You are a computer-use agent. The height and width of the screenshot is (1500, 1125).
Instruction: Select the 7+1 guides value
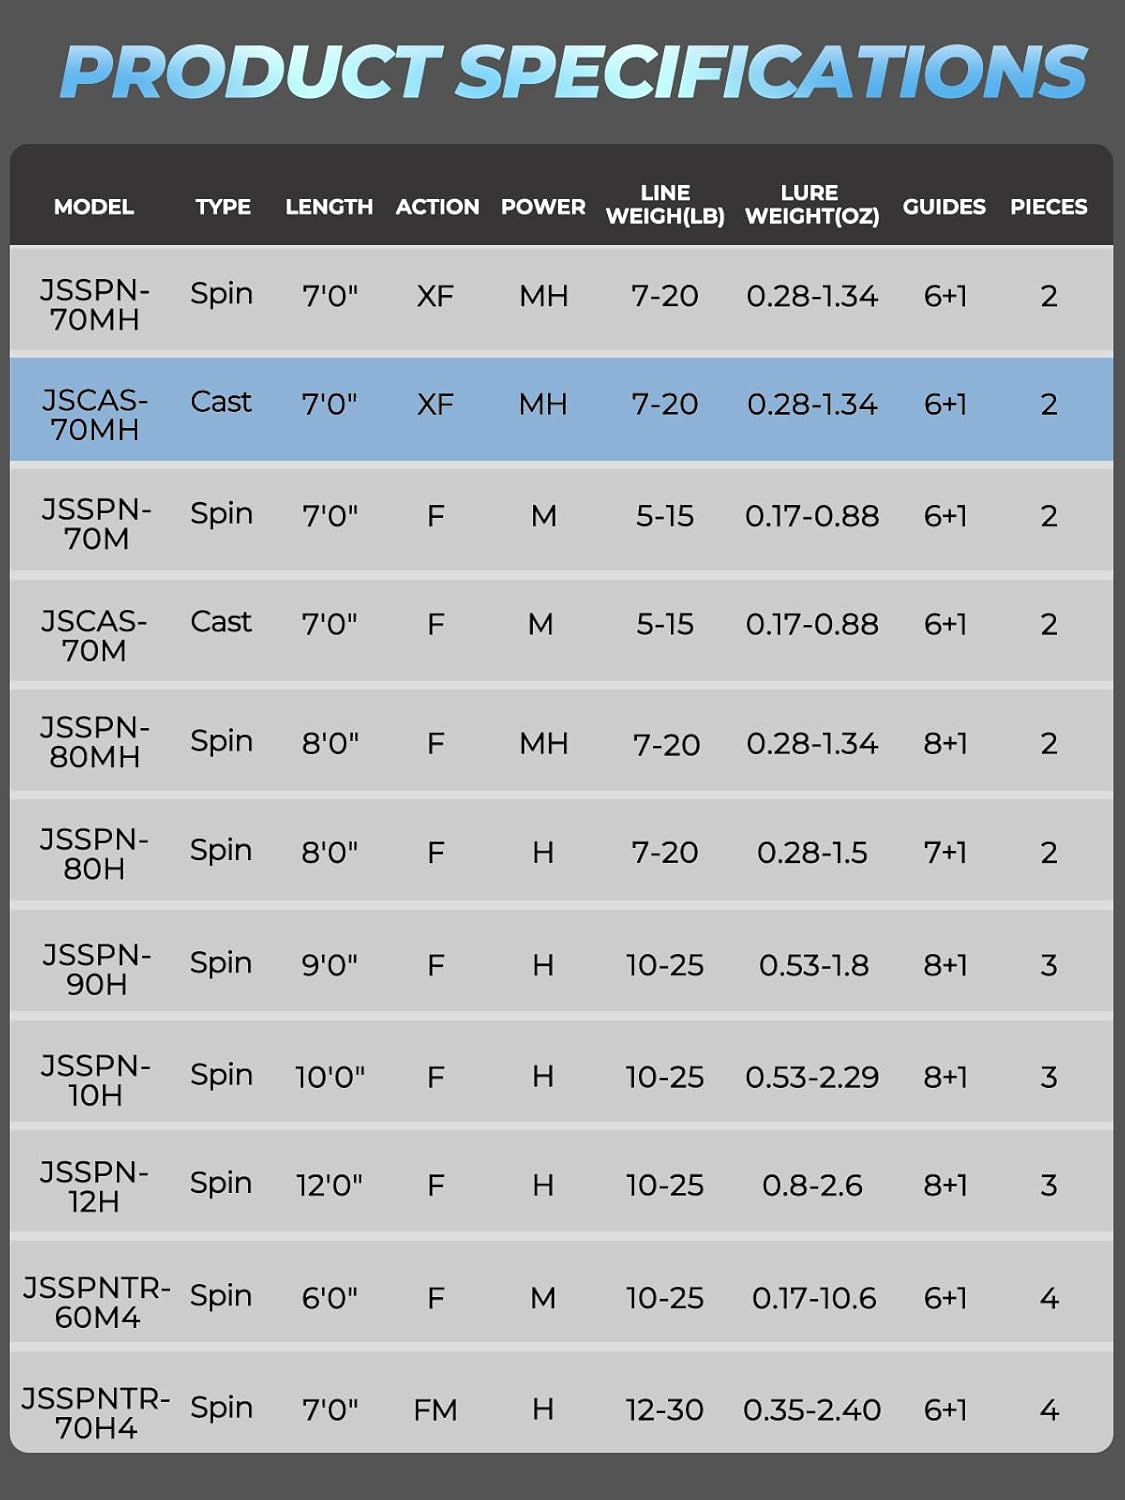pyautogui.click(x=945, y=853)
